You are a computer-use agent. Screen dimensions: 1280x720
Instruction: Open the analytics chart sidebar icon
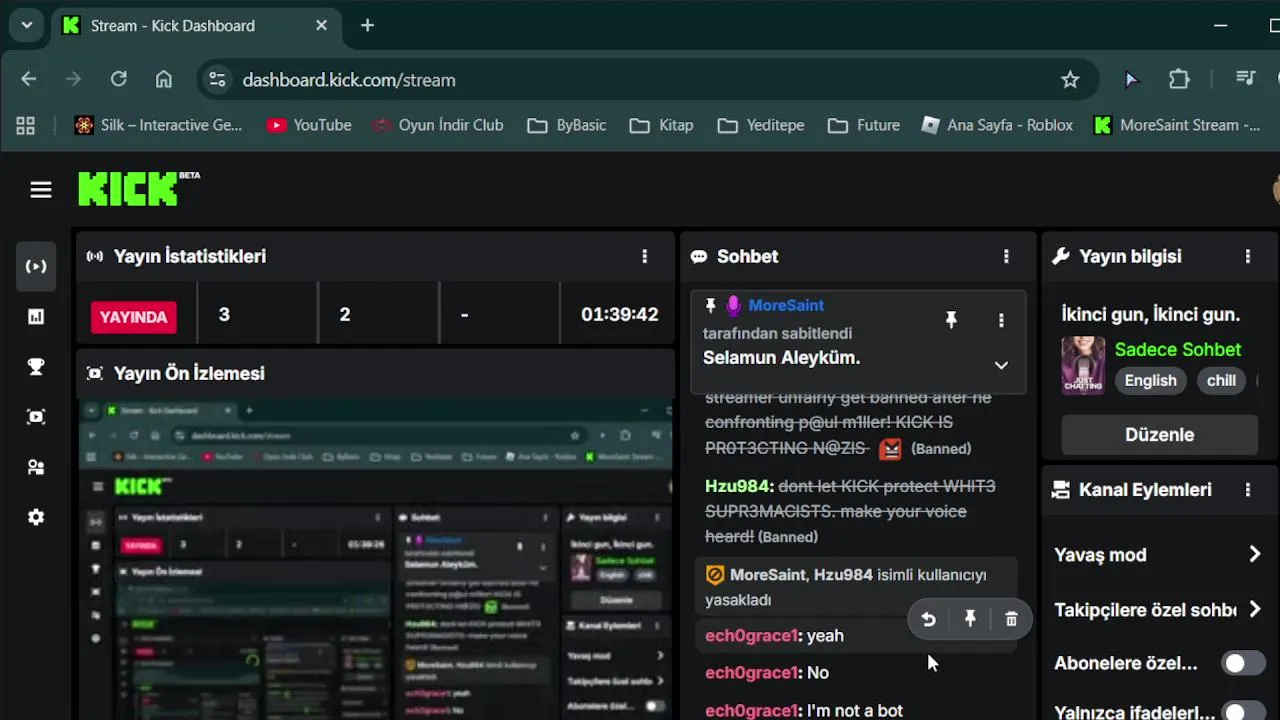pyautogui.click(x=36, y=317)
